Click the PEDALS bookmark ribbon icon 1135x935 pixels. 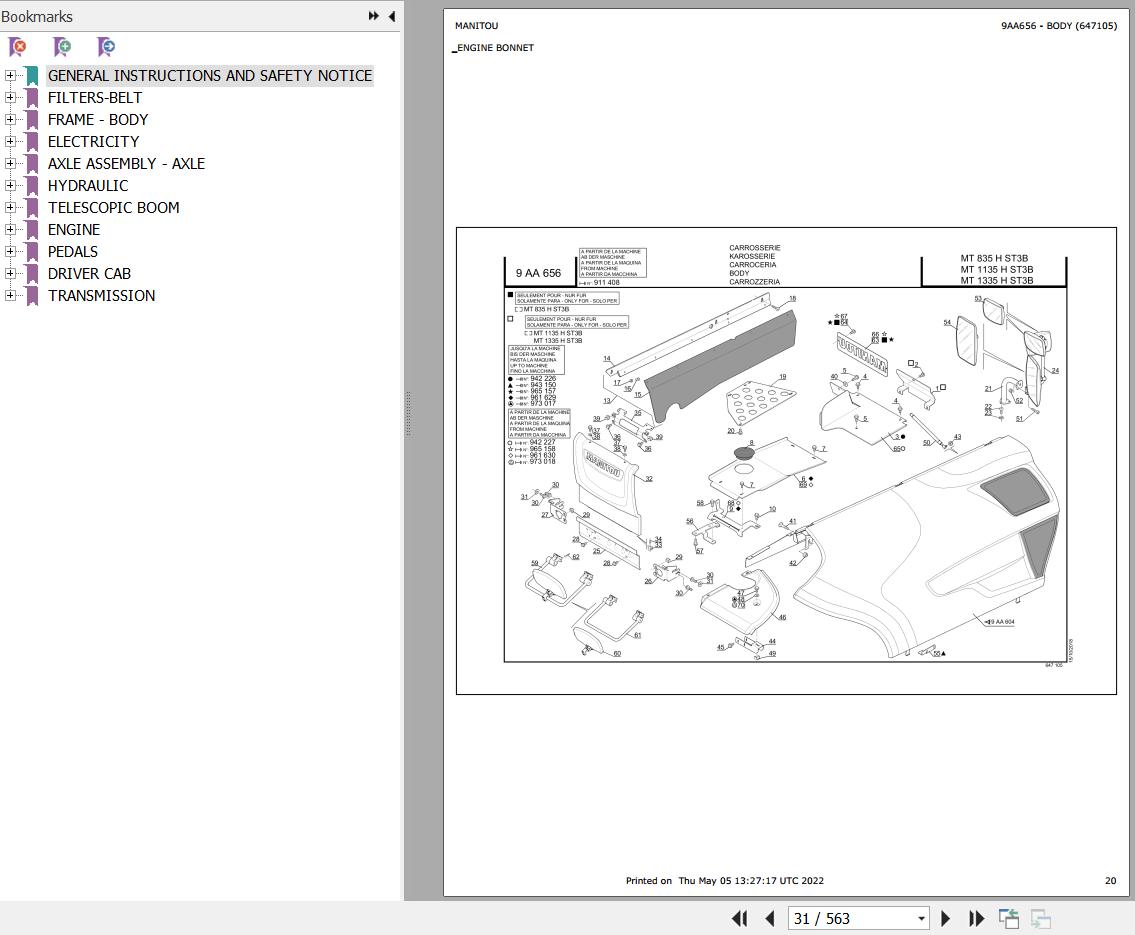pos(32,252)
